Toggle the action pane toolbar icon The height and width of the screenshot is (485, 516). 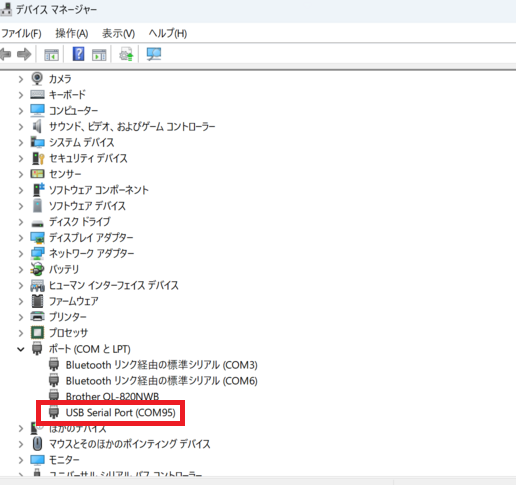coord(99,54)
